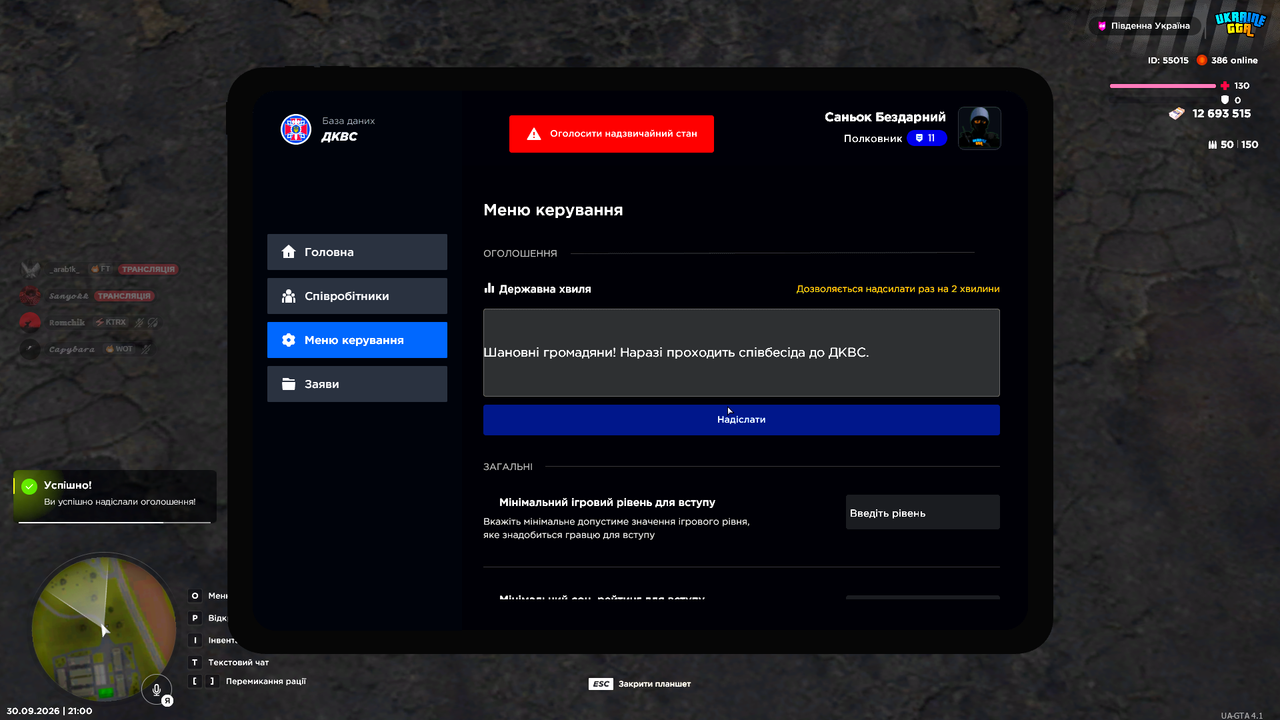Click the ammo bullets icon
The width and height of the screenshot is (1280, 720).
(1212, 145)
